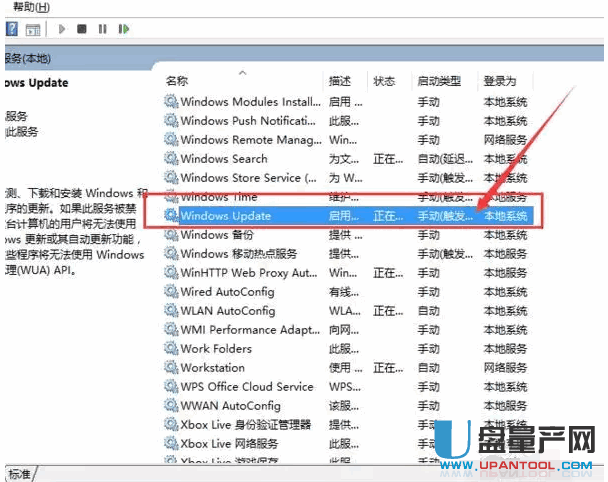Click the gear icon beside Workstation
608x482 pixels.
point(171,368)
